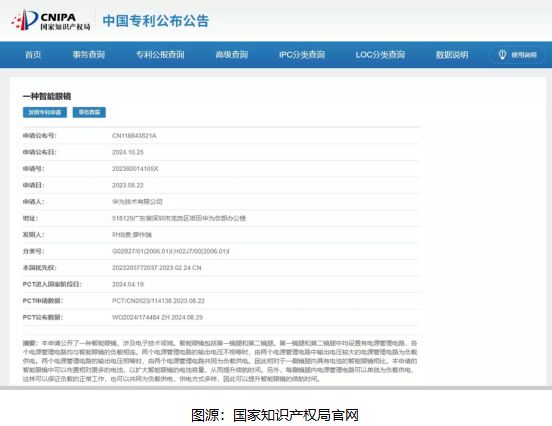Click the lightbulb icon beside 使用说明
The image size is (552, 426).
click(502, 55)
